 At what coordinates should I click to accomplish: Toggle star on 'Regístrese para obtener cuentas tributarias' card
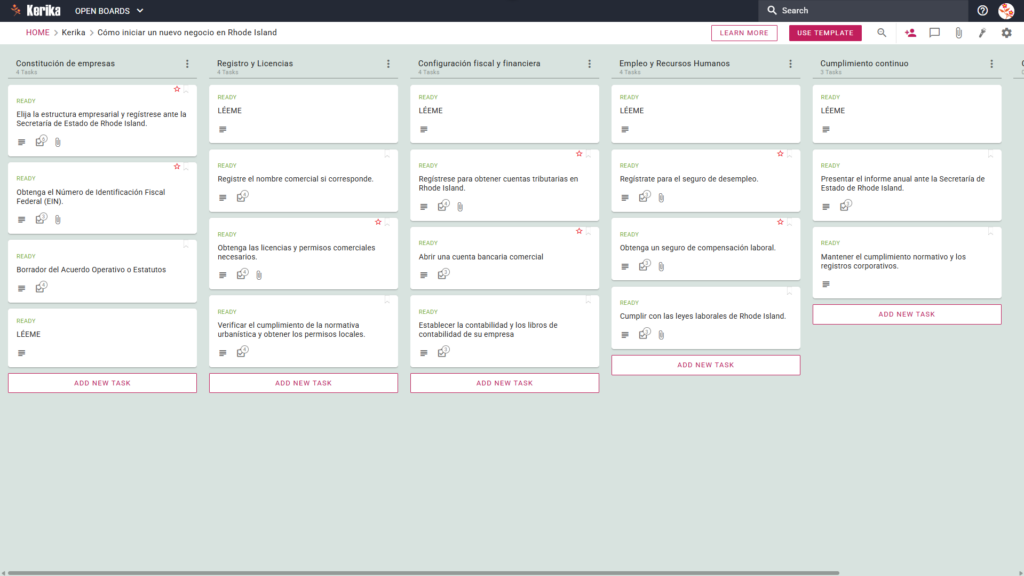click(x=579, y=153)
